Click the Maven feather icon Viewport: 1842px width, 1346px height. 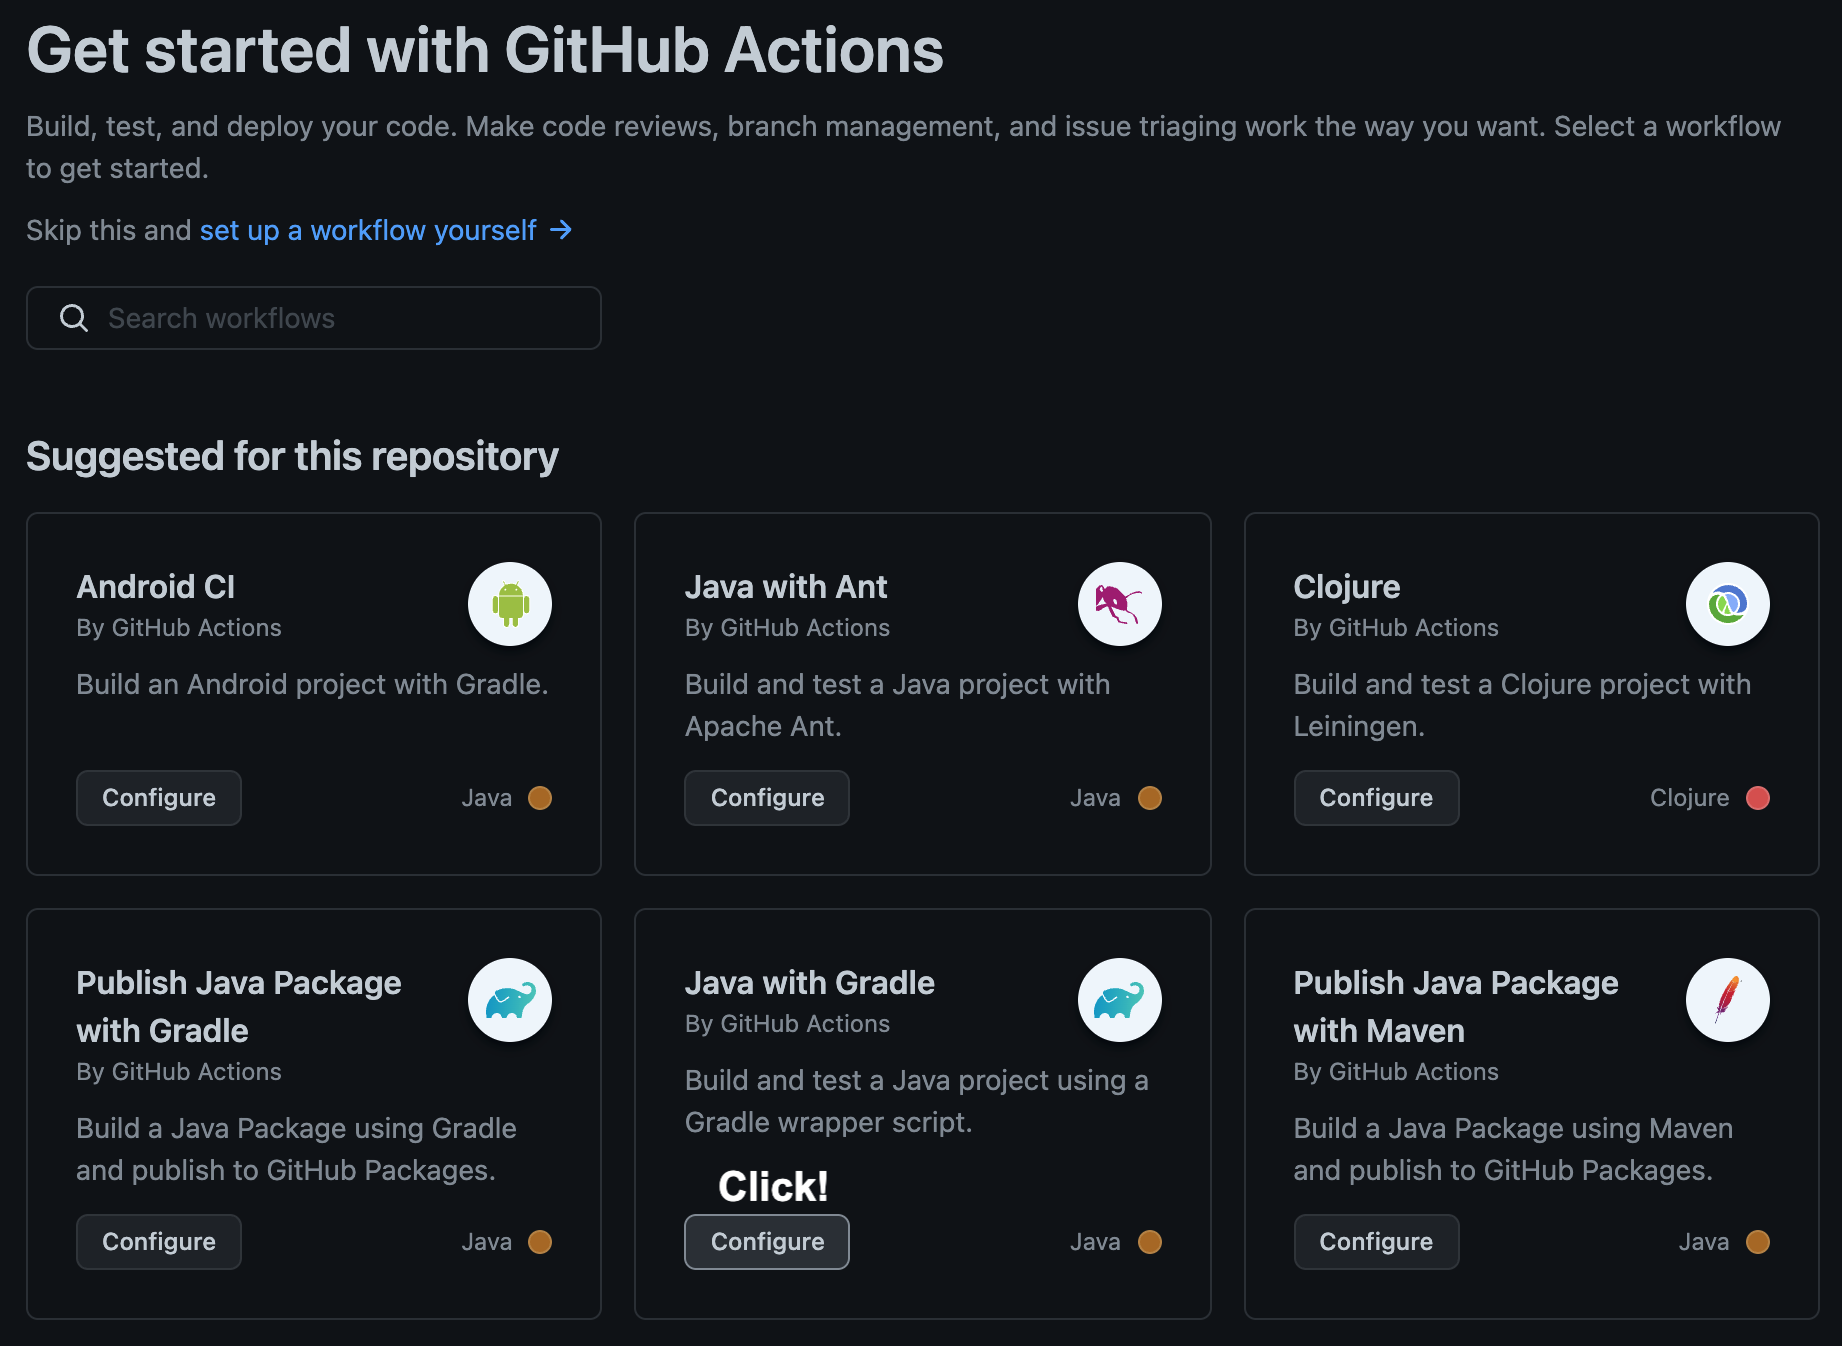click(1727, 1000)
